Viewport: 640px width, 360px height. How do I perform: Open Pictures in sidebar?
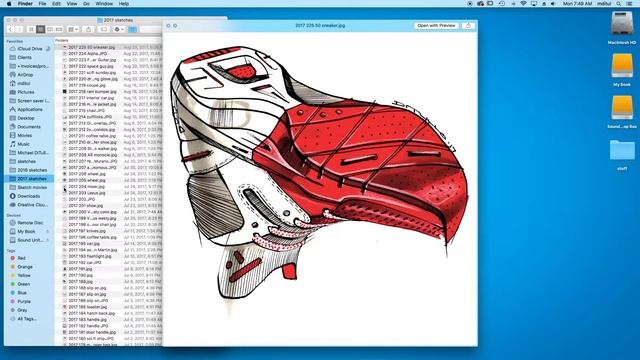26,92
